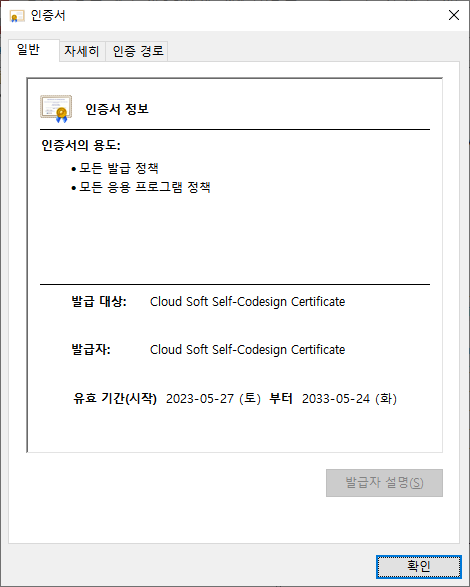Open the 자세히 tab
The image size is (470, 587).
coord(82,51)
